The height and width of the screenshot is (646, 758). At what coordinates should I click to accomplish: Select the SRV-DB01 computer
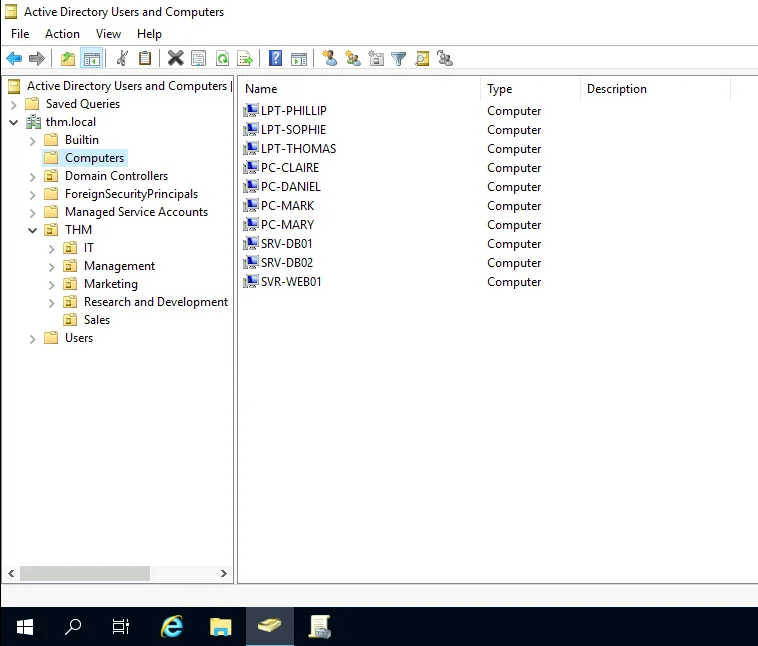[x=286, y=243]
